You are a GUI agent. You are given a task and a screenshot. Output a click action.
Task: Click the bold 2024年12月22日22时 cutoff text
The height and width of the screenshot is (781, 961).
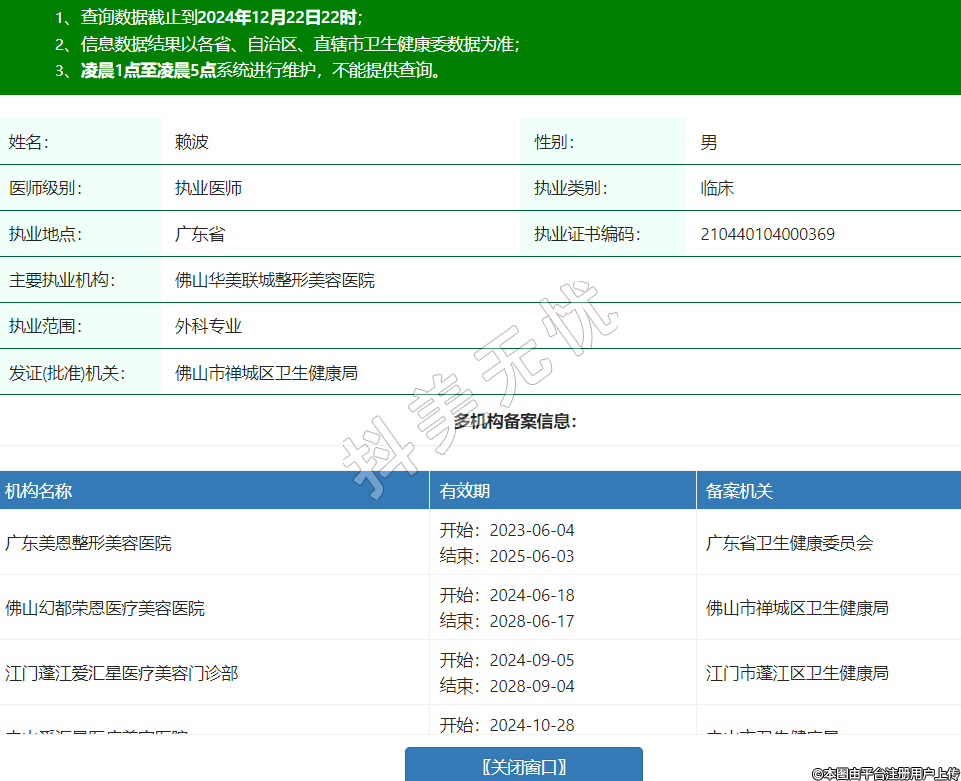[x=277, y=17]
